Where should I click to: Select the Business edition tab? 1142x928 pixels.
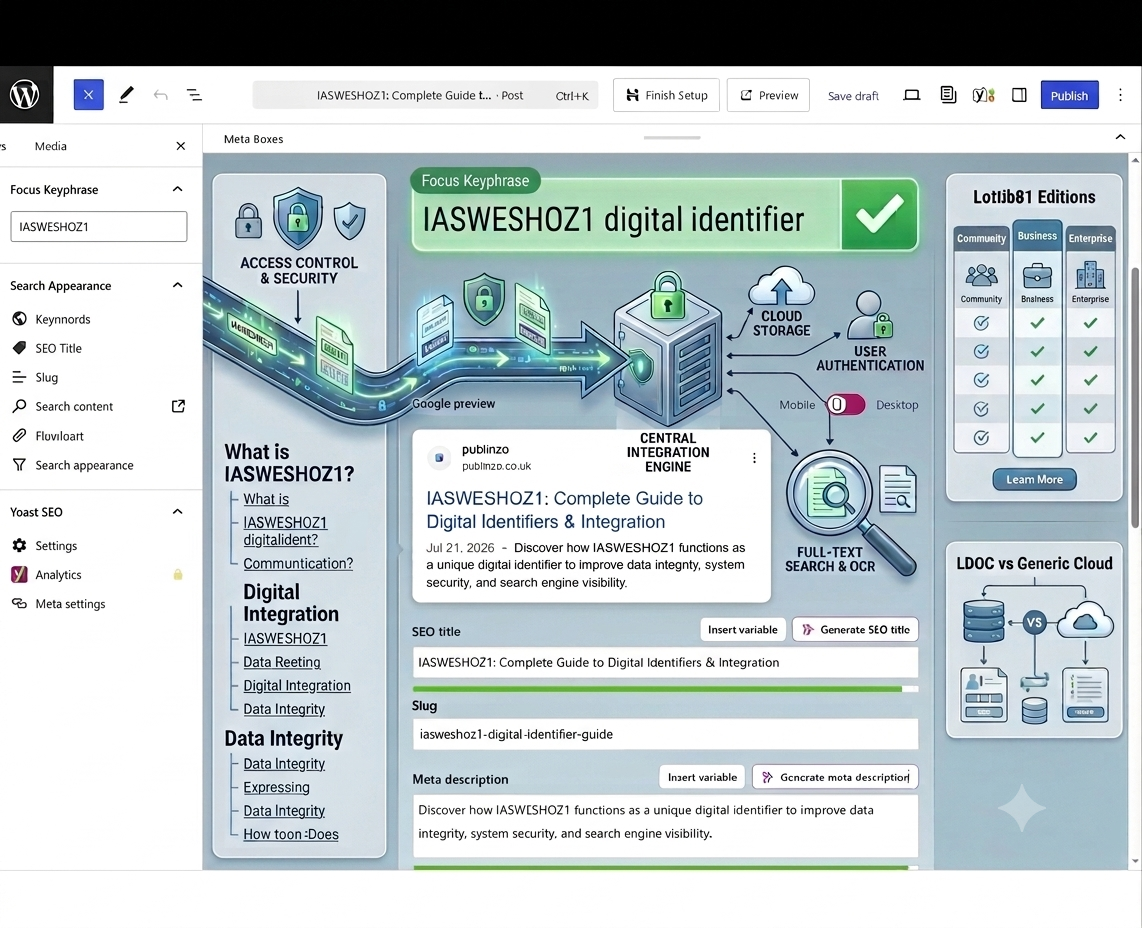tap(1037, 236)
